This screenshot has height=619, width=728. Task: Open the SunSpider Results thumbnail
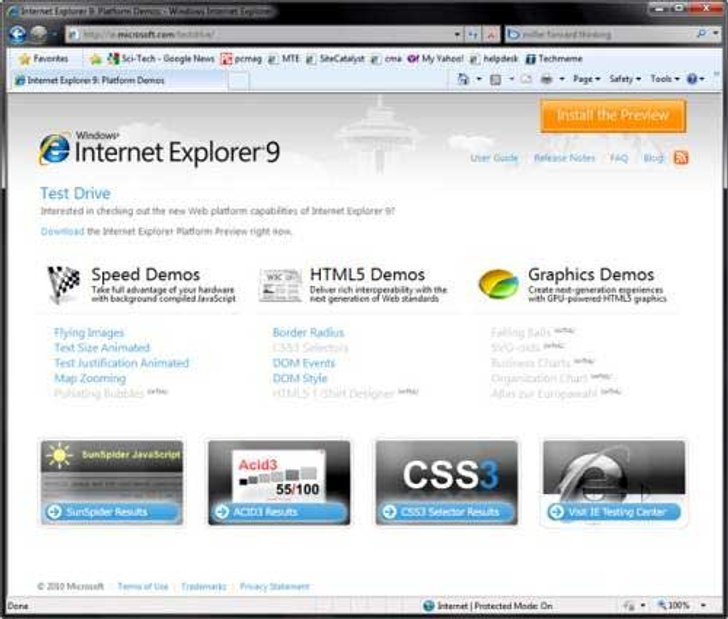click(112, 483)
